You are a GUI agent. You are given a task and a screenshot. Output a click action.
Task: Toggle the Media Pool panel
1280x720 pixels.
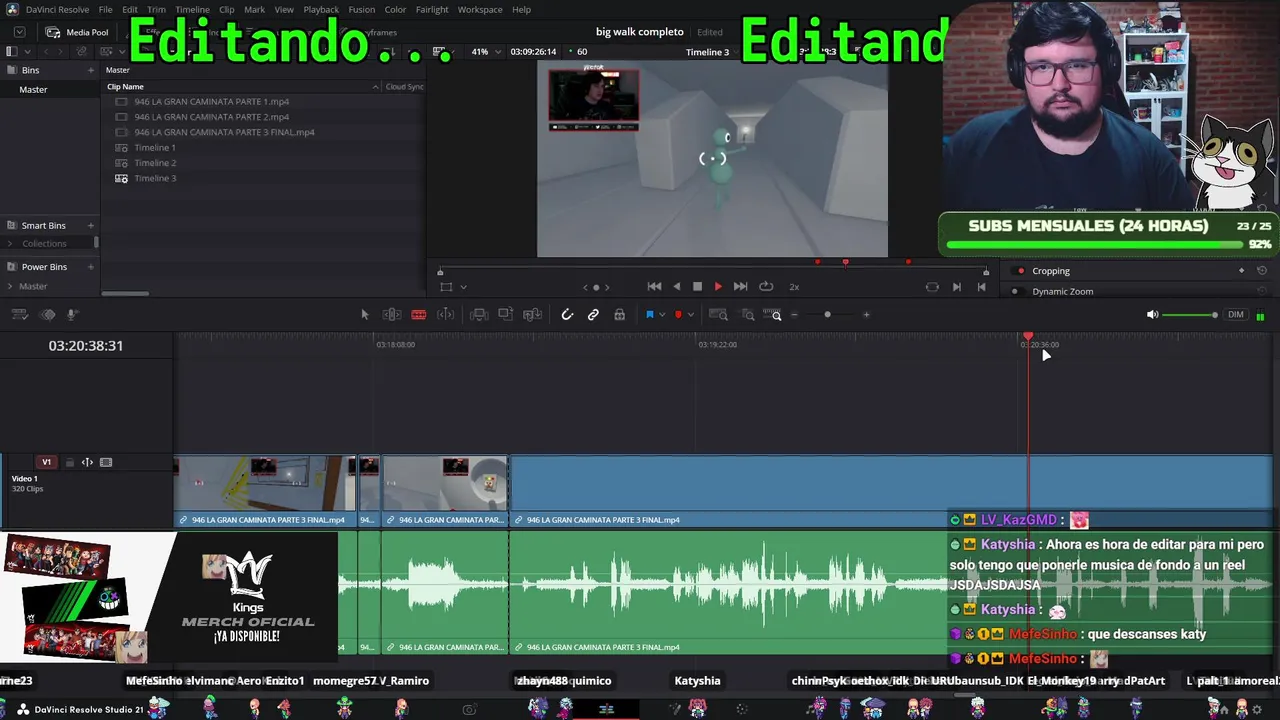point(77,32)
